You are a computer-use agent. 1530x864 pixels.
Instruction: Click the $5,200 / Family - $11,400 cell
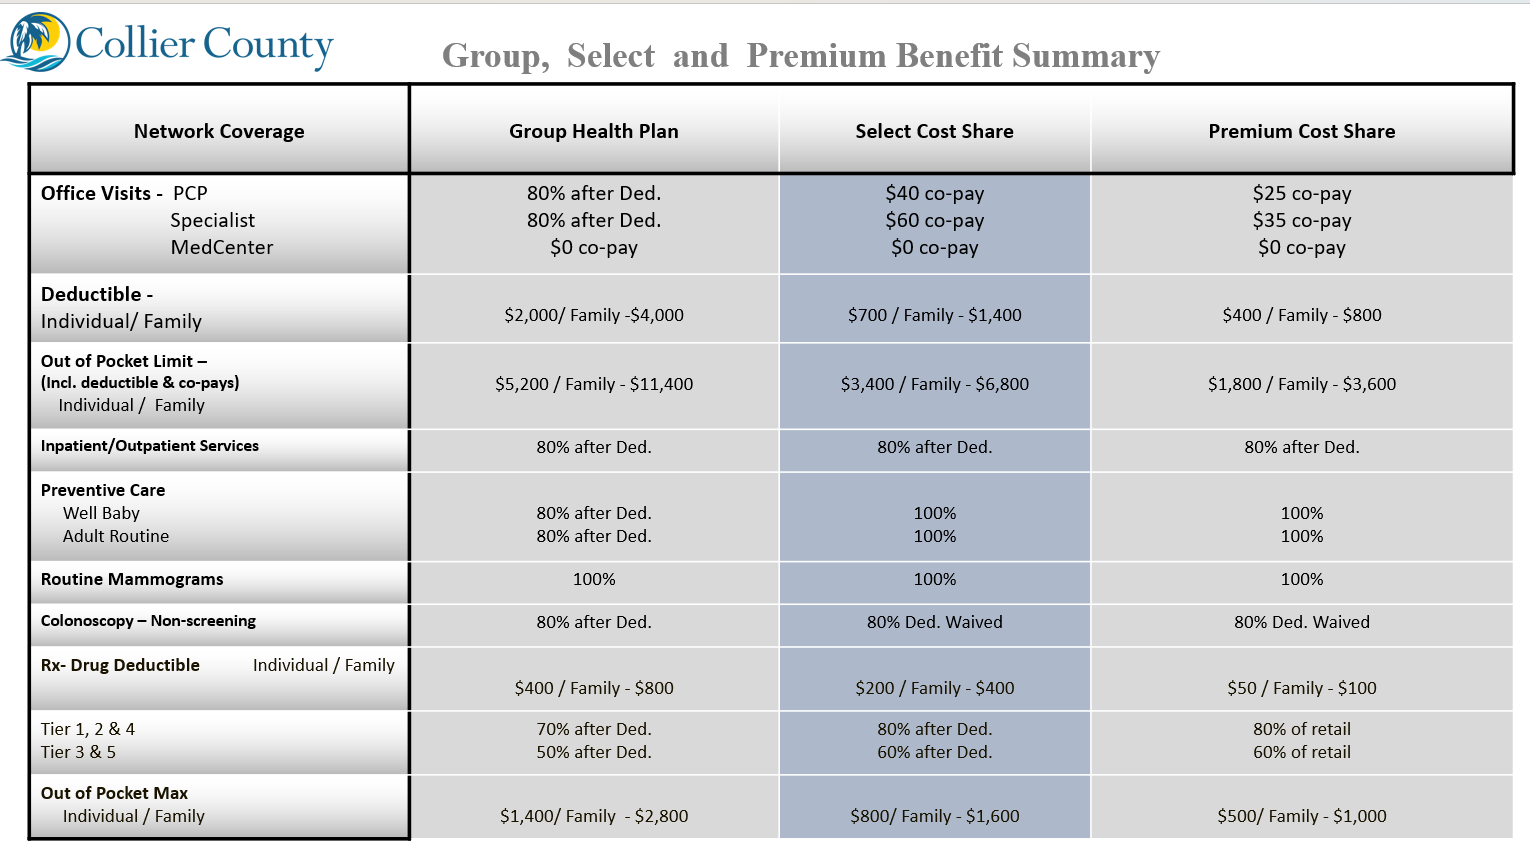[x=593, y=384]
